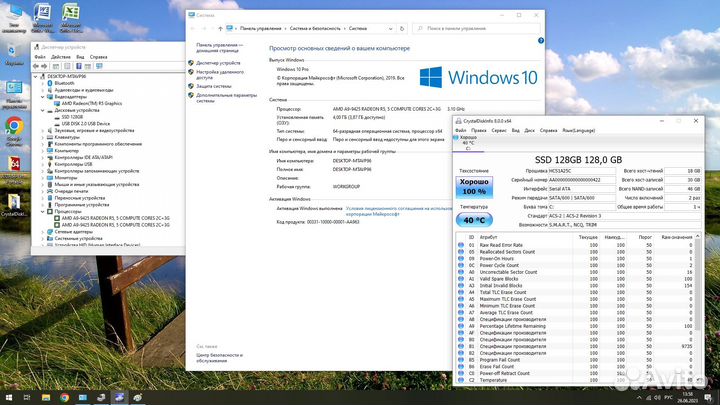Expand the Контроллеры USB node
The width and height of the screenshot is (720, 405).
[x=43, y=164]
